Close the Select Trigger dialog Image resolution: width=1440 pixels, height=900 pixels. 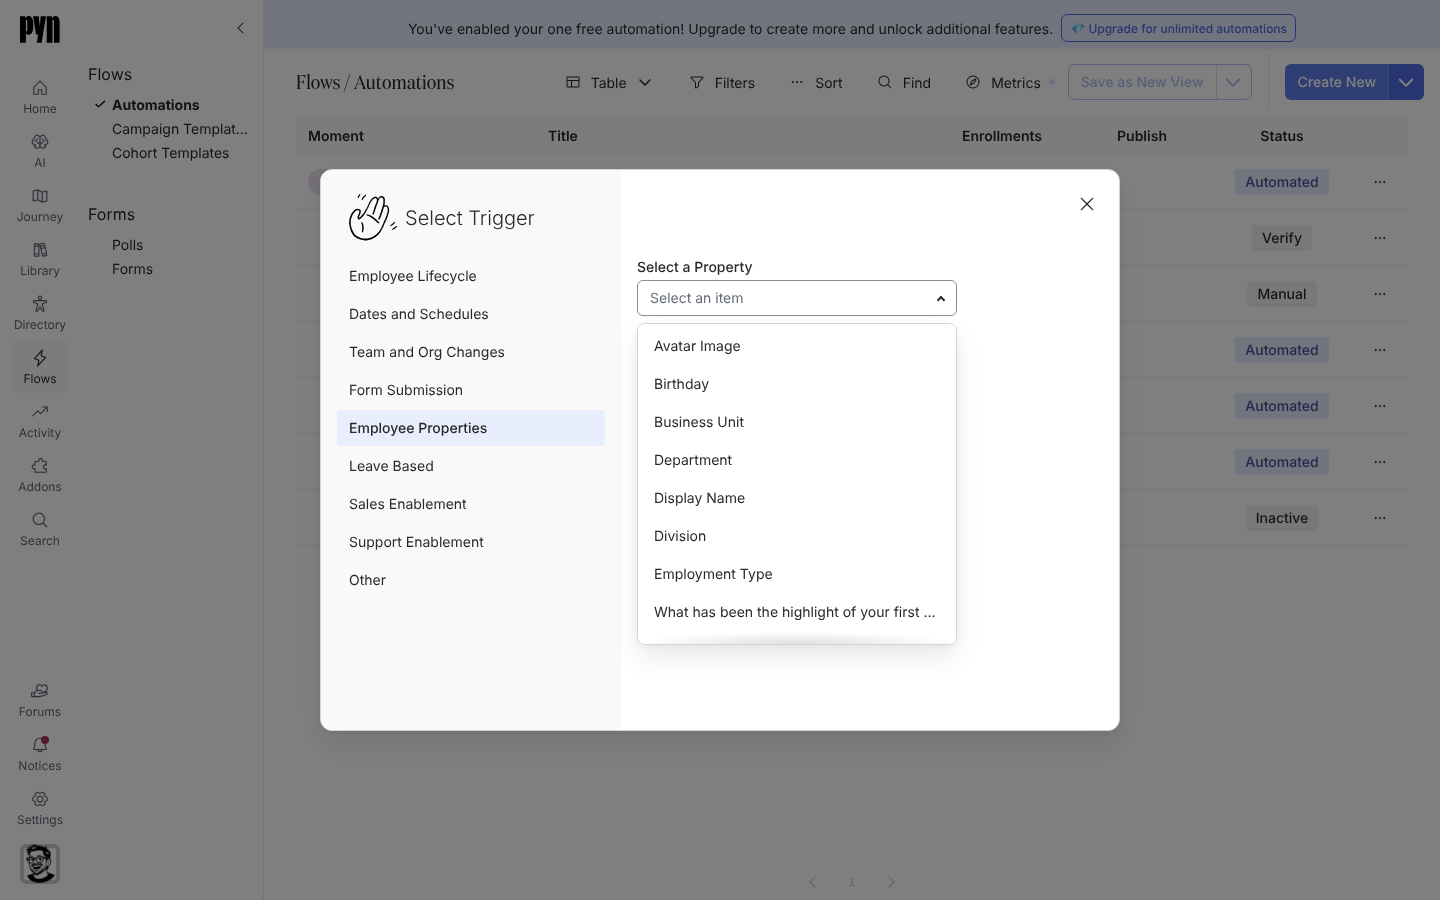point(1087,204)
